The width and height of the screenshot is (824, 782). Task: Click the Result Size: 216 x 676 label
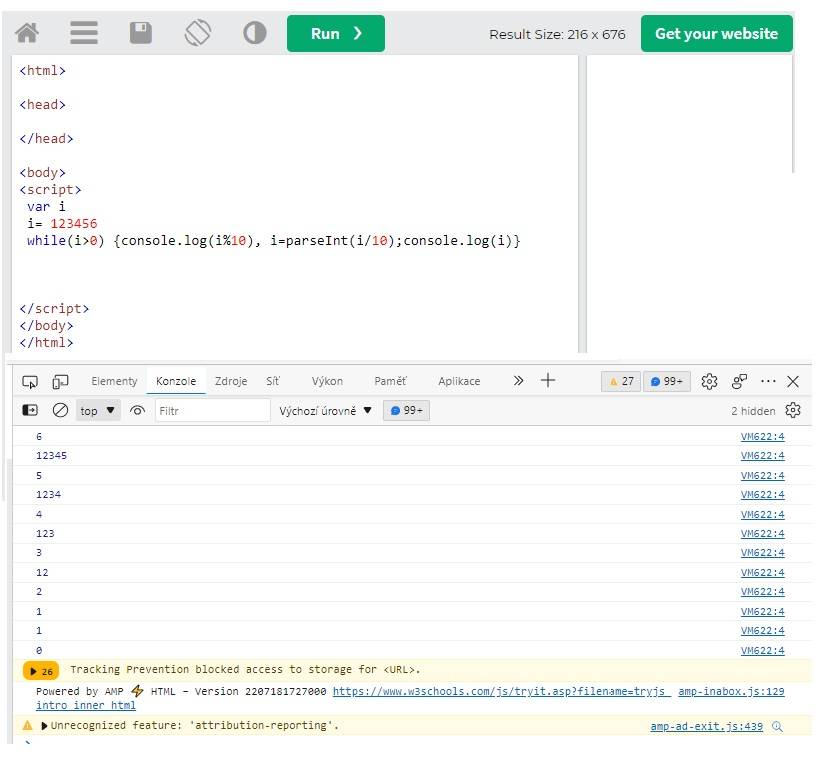(557, 35)
